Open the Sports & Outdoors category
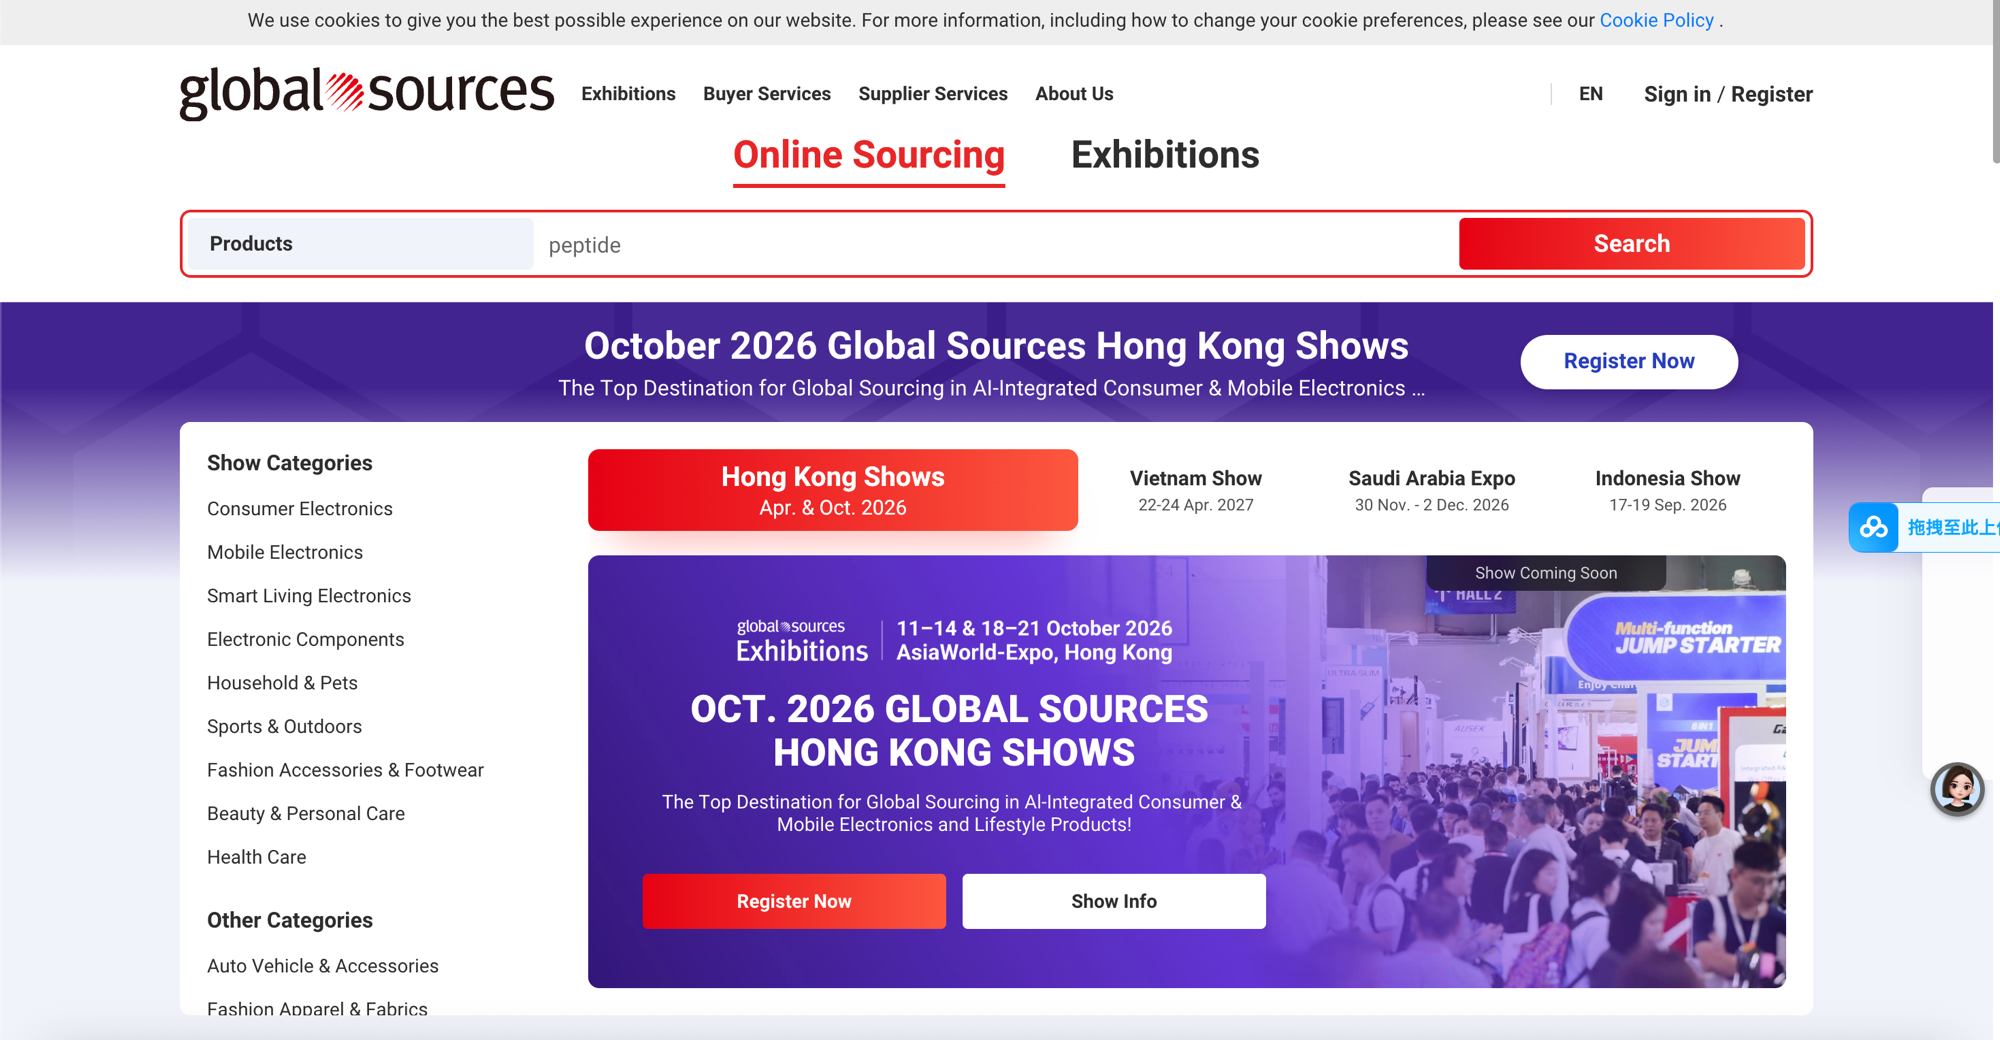The height and width of the screenshot is (1040, 2000). [284, 726]
